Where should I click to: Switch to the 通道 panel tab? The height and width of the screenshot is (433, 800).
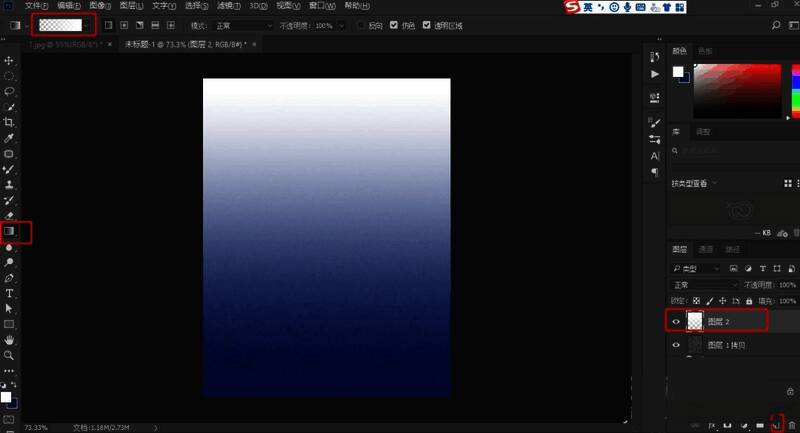click(x=706, y=249)
